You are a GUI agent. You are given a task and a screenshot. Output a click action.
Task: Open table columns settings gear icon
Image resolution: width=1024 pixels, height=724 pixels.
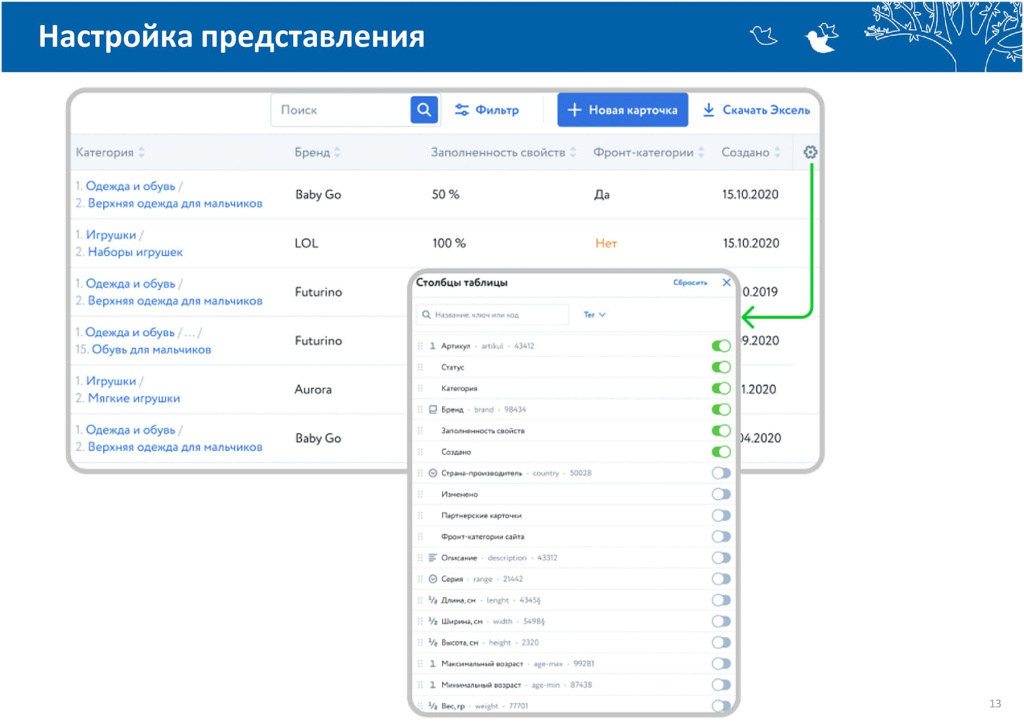pos(810,152)
